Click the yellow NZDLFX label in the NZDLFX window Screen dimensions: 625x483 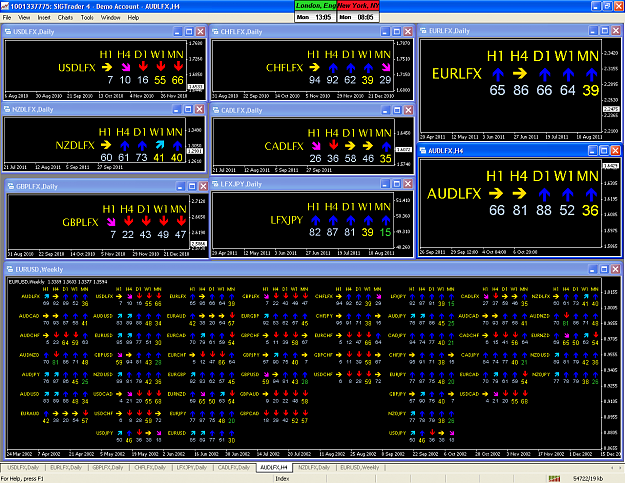tap(75, 145)
